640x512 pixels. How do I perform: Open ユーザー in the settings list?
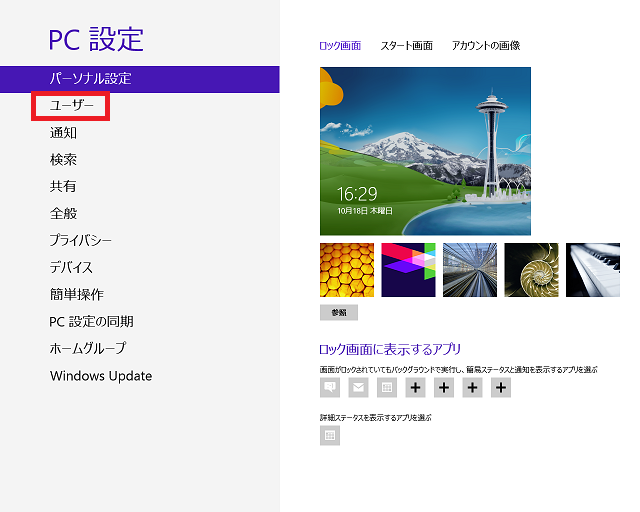(71, 105)
